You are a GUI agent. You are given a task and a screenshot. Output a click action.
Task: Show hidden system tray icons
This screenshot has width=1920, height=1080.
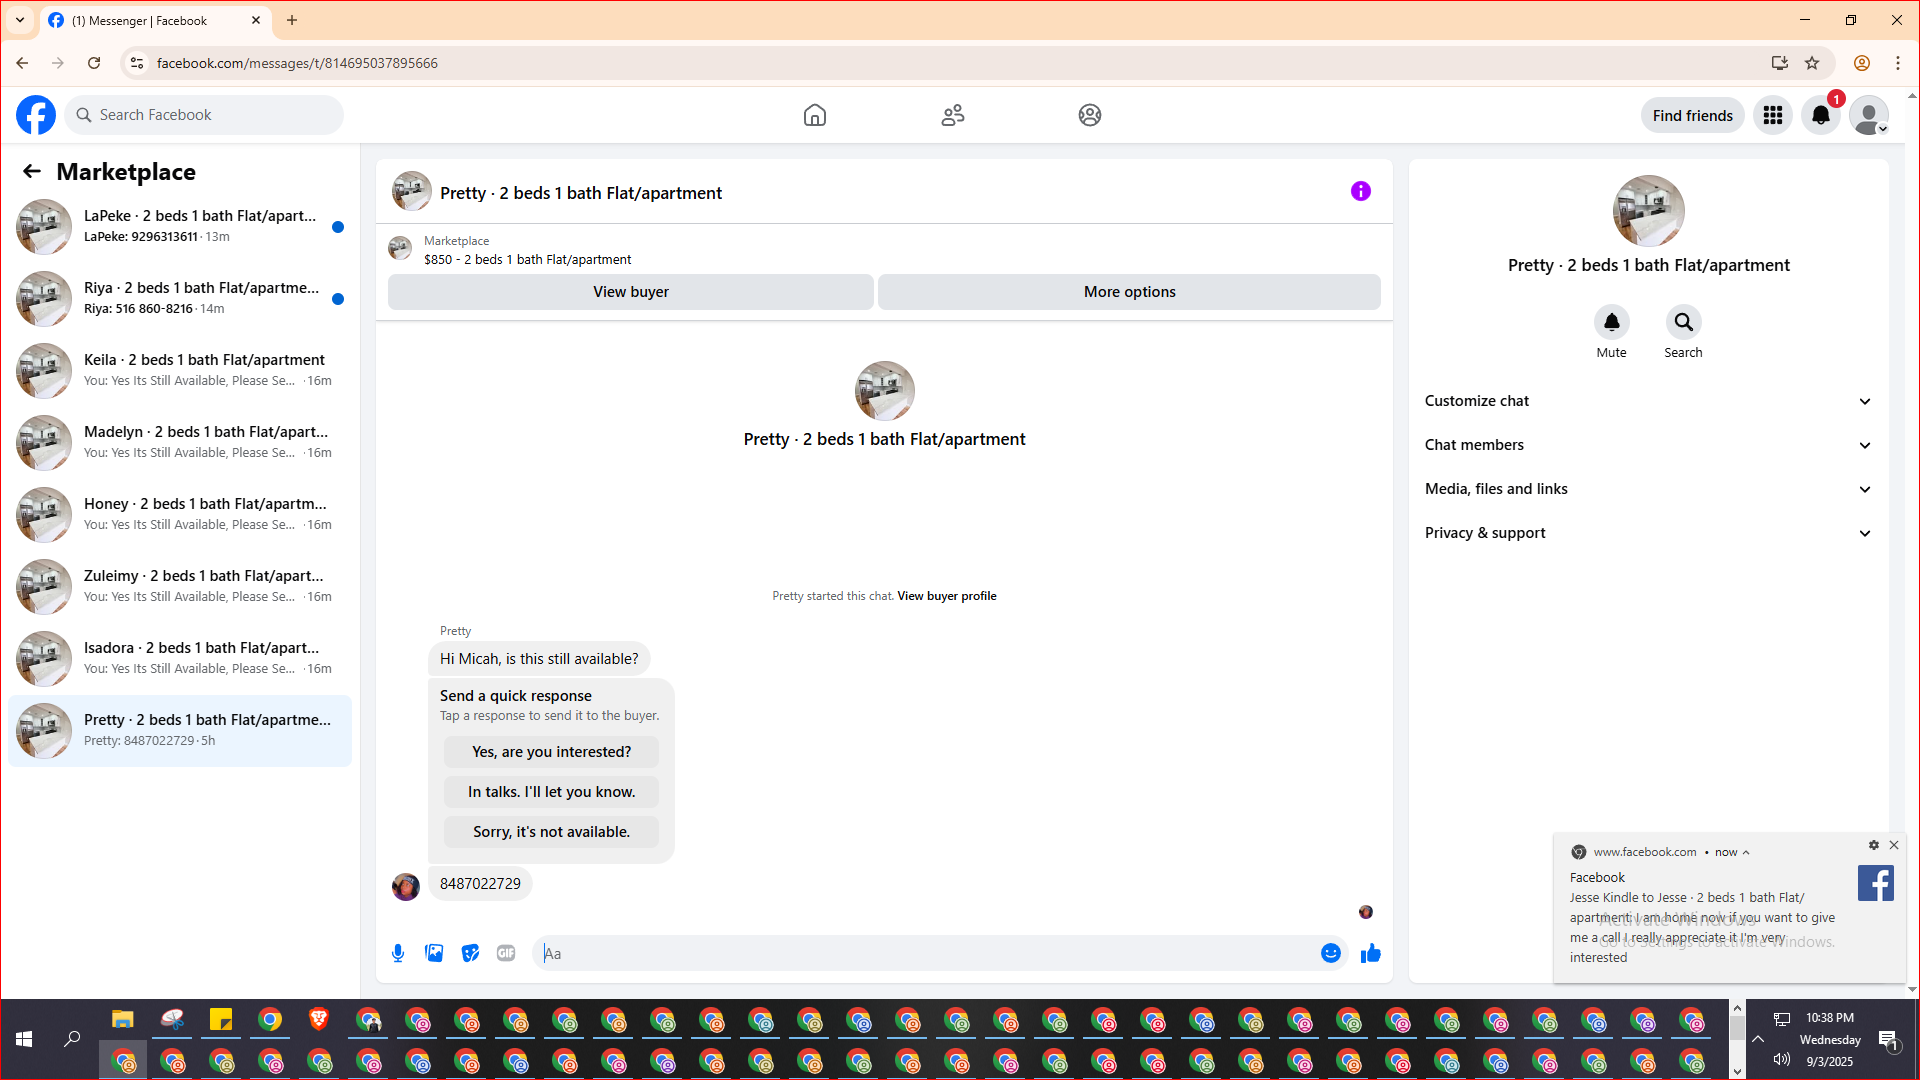click(x=1758, y=1039)
